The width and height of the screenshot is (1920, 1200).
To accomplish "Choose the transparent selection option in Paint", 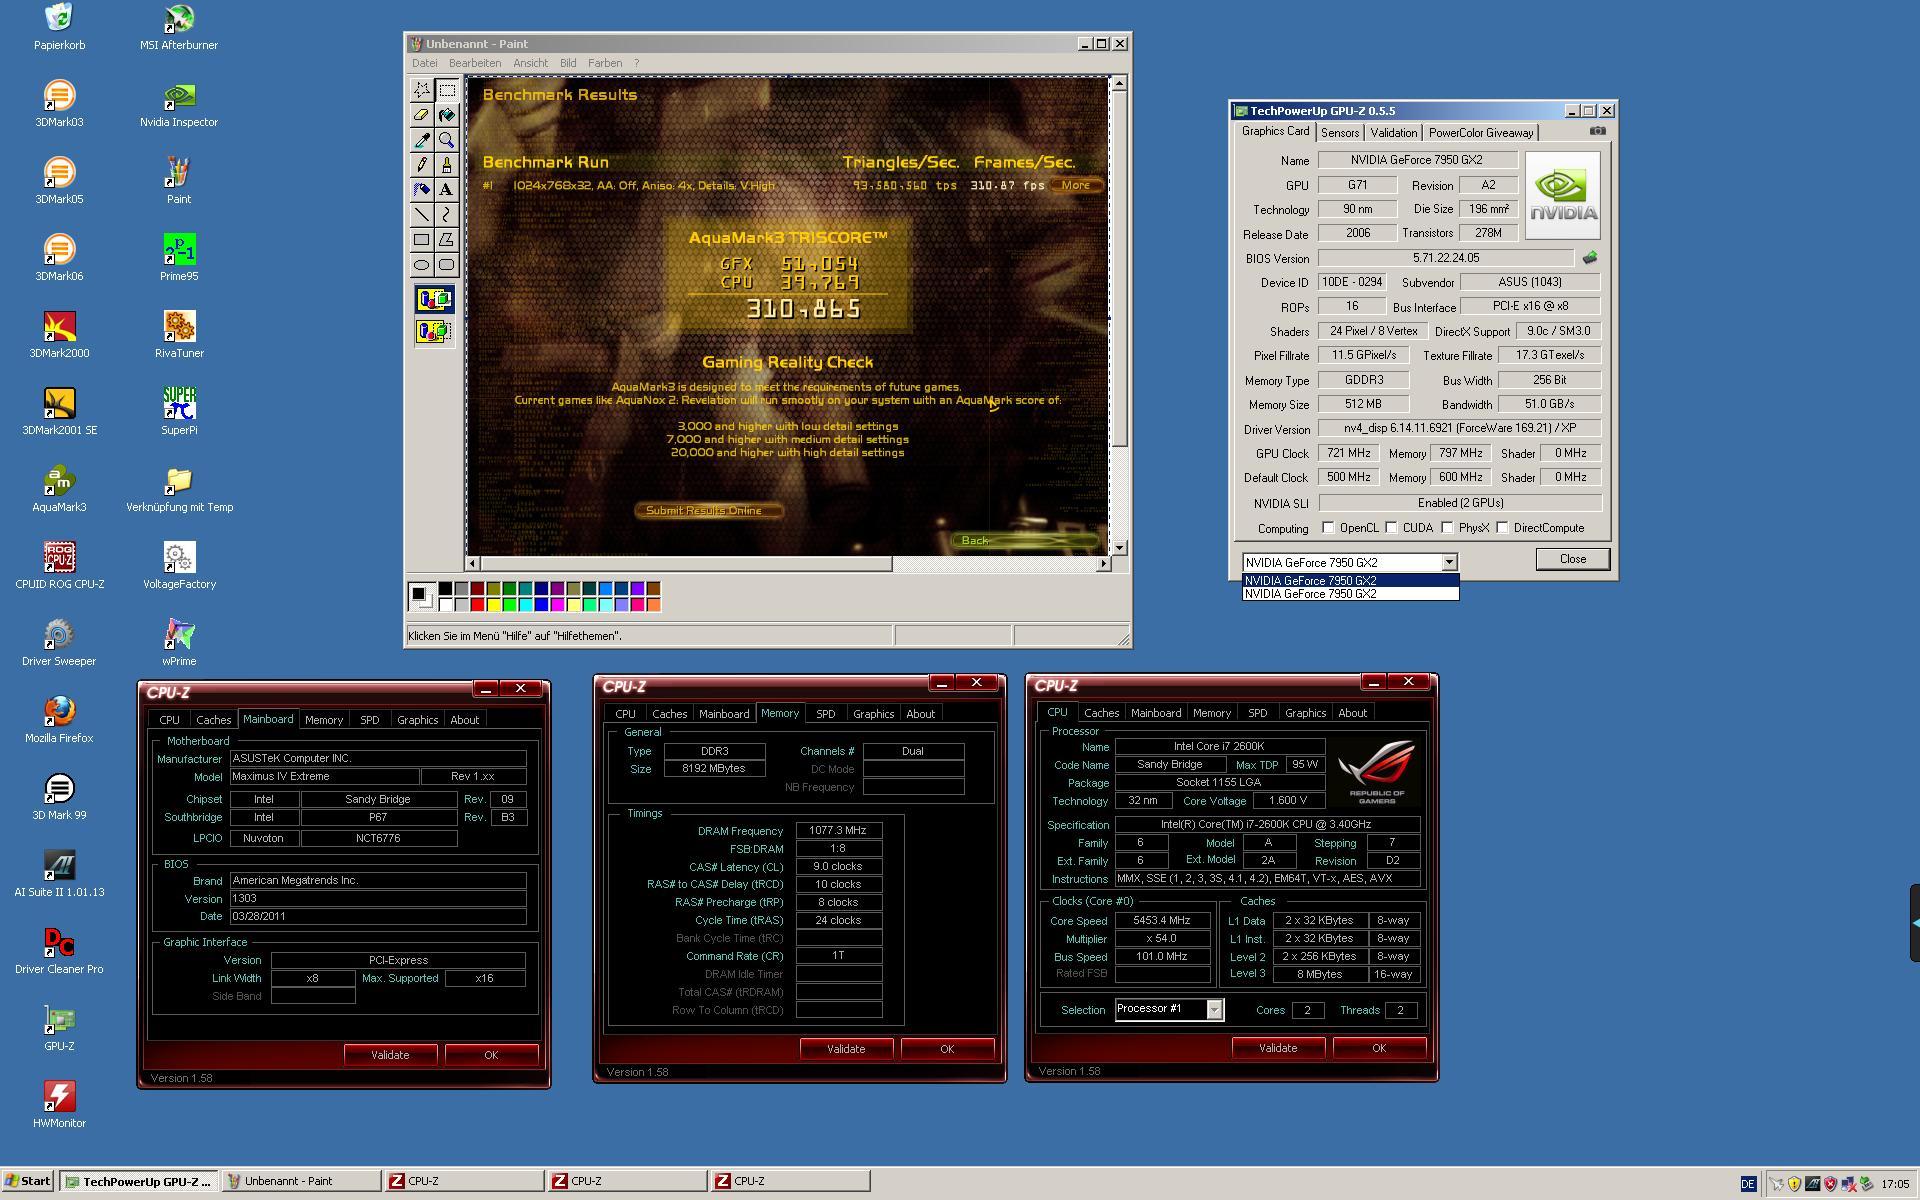I will click(x=434, y=331).
